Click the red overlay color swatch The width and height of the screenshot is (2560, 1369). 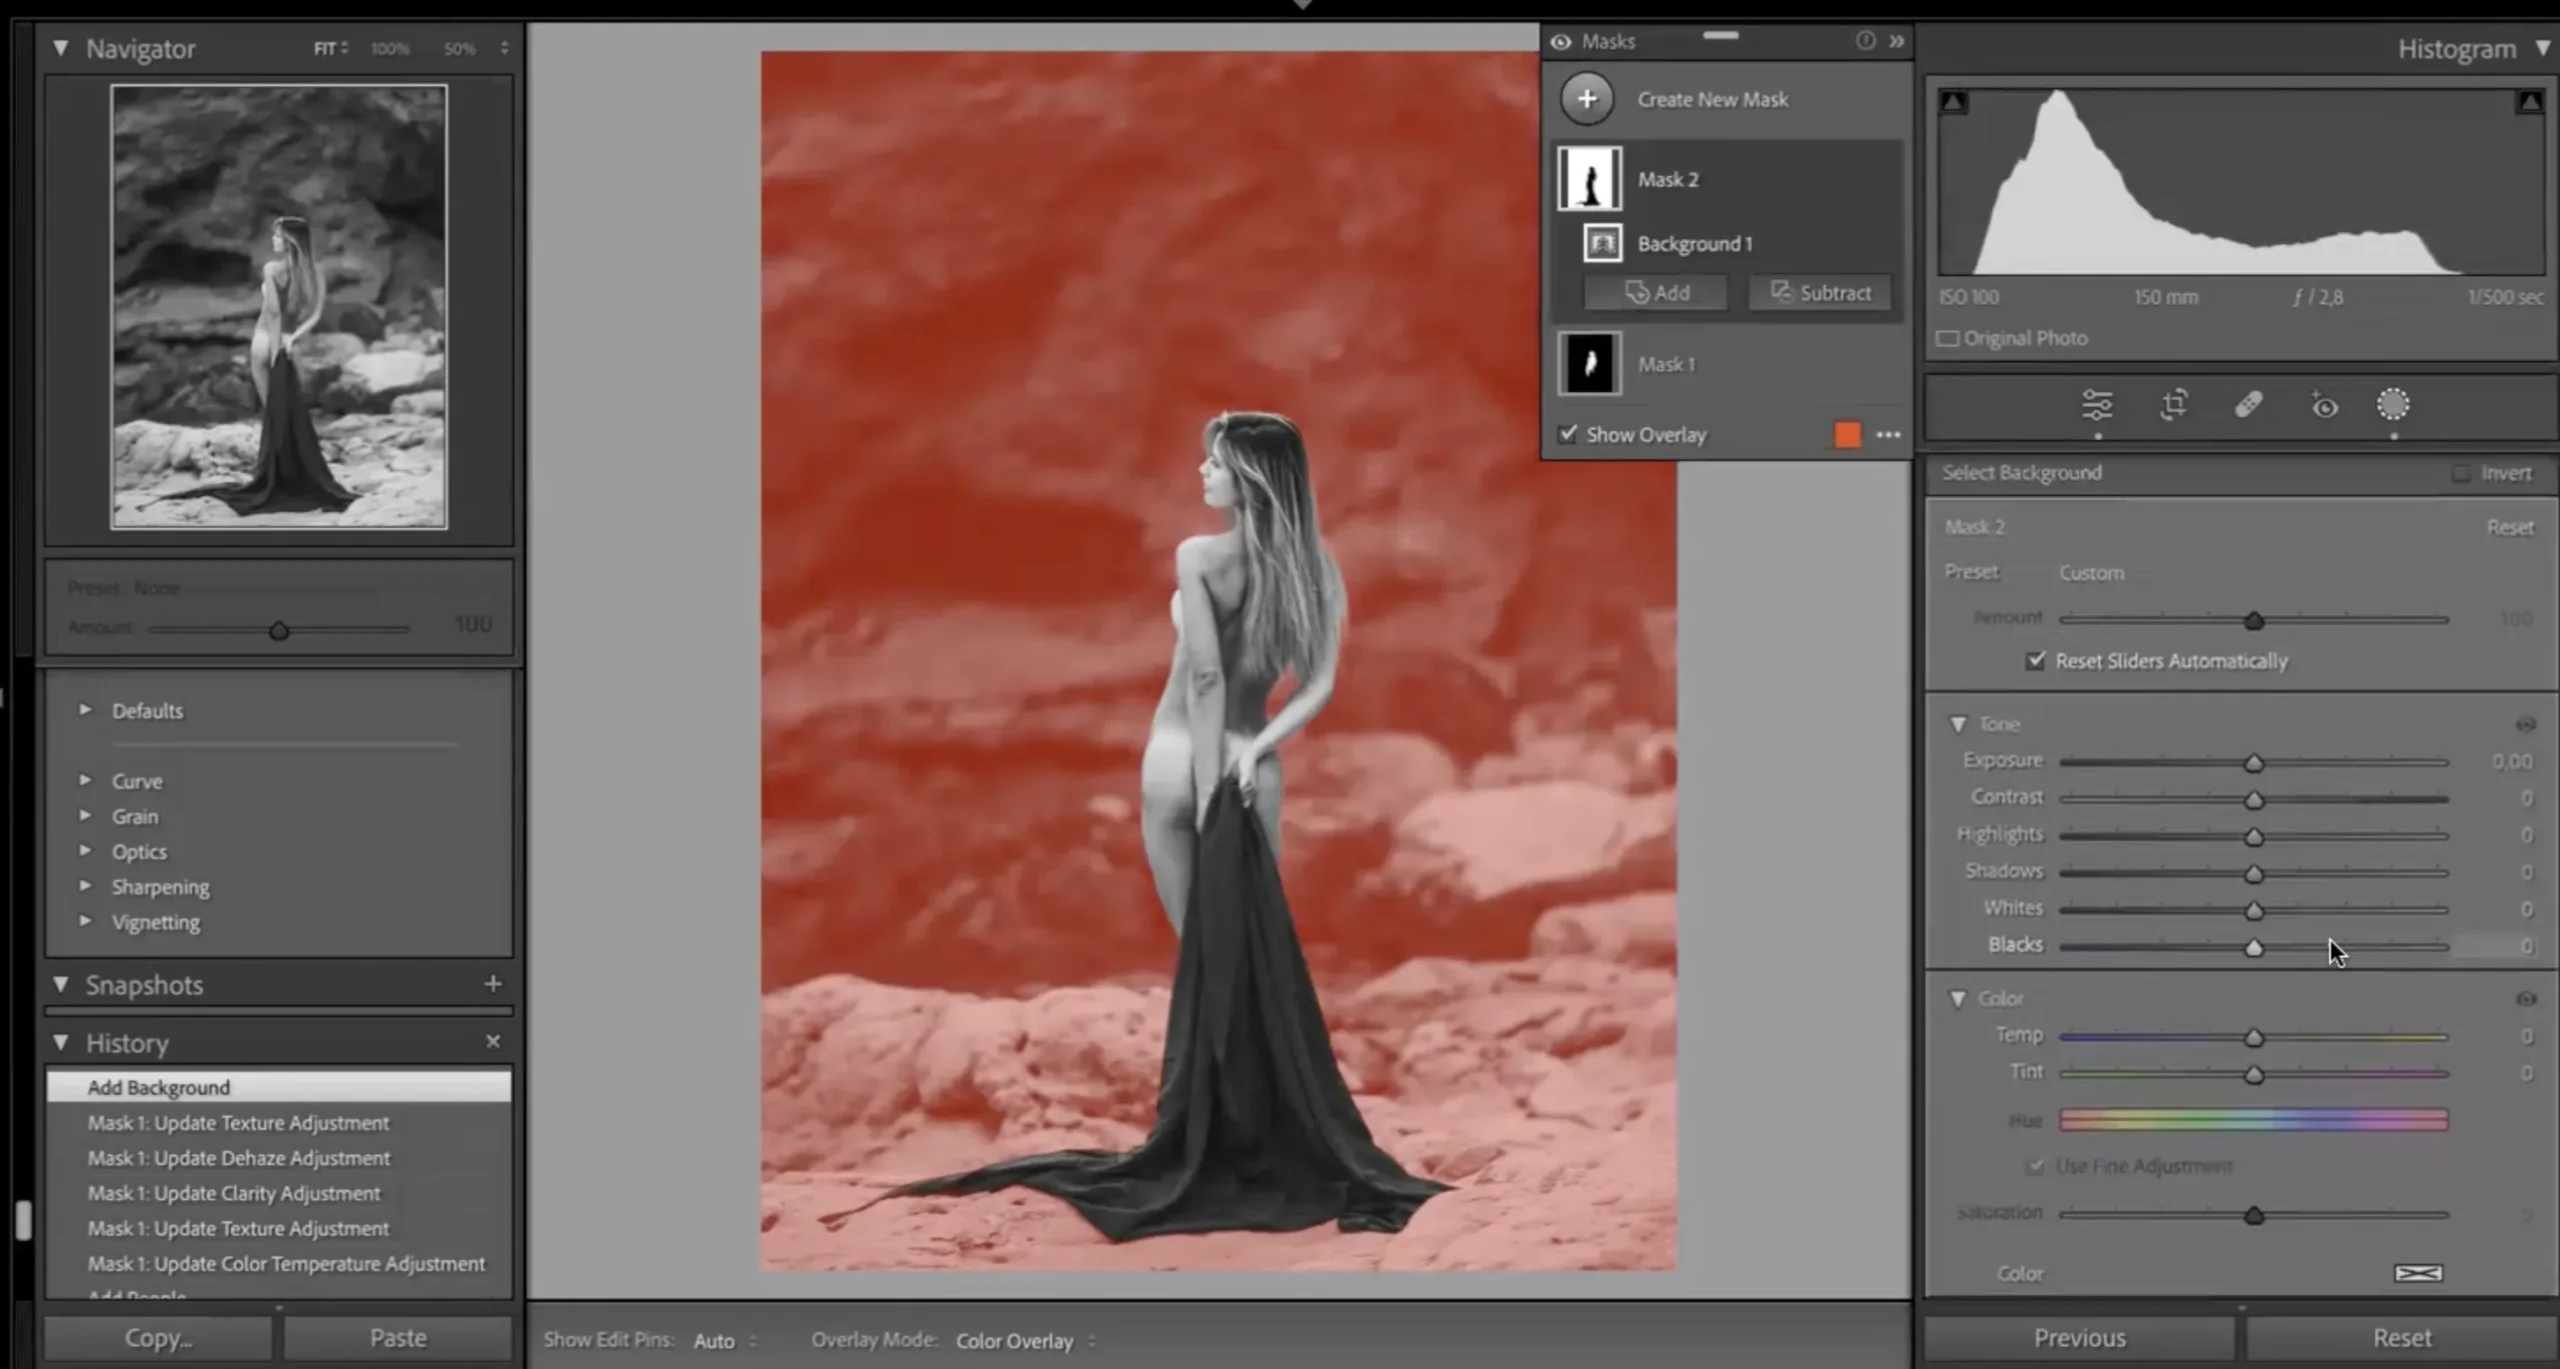click(1846, 434)
